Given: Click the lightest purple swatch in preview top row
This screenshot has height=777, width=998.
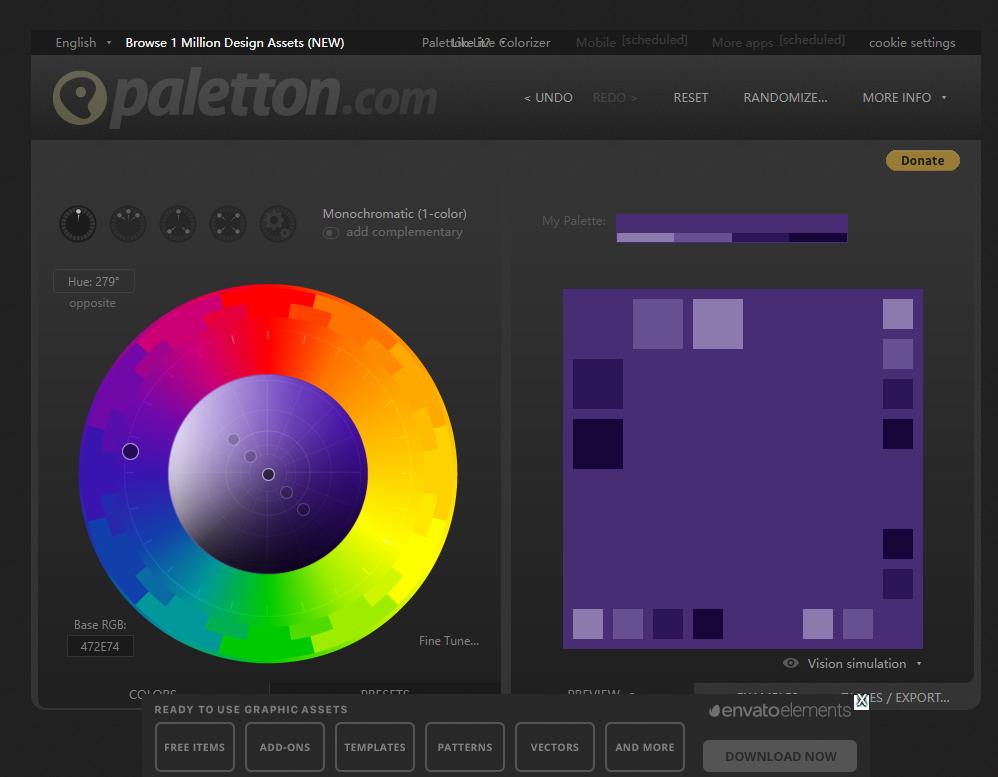Looking at the screenshot, I should 717,324.
